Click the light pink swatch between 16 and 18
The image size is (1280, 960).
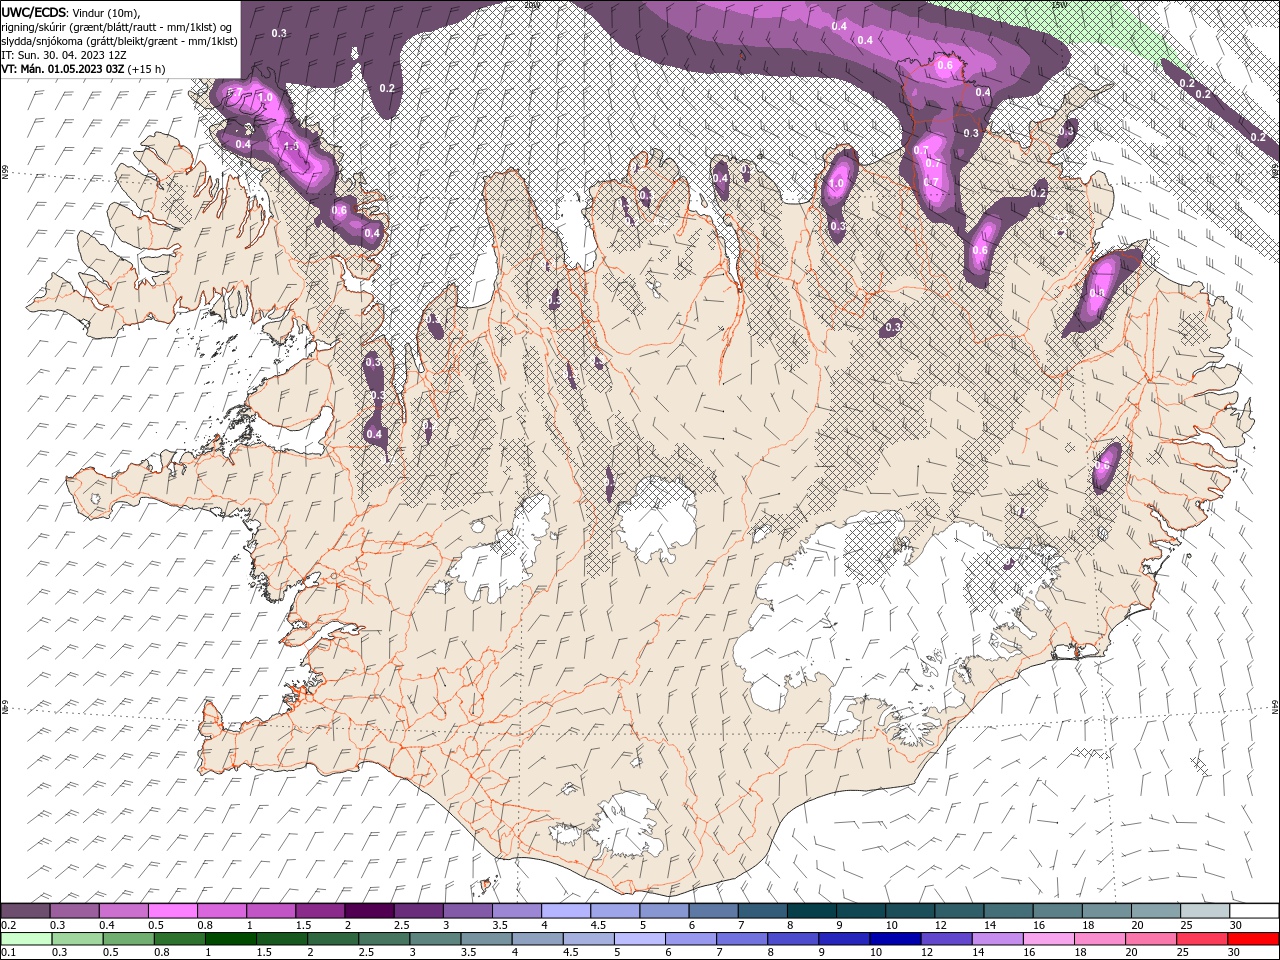click(1050, 938)
